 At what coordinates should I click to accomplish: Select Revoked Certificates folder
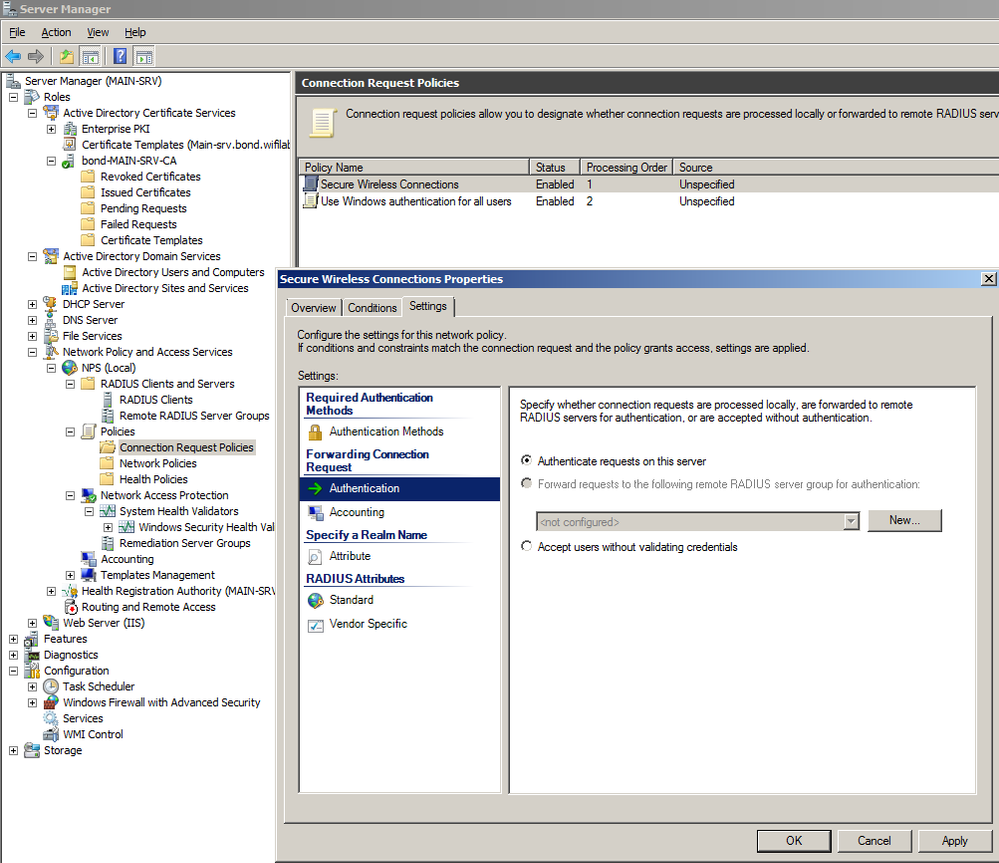[x=150, y=176]
